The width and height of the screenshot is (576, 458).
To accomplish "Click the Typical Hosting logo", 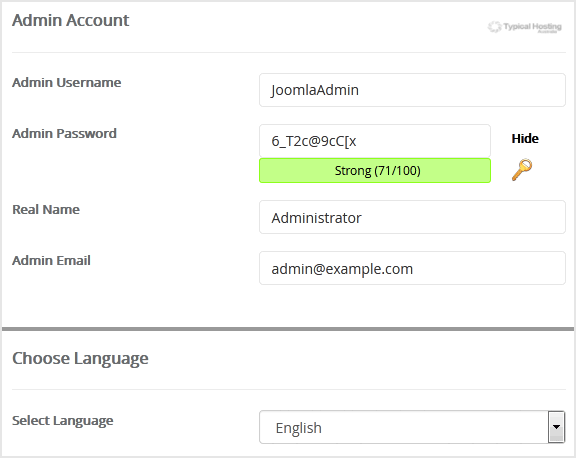I will coord(525,27).
